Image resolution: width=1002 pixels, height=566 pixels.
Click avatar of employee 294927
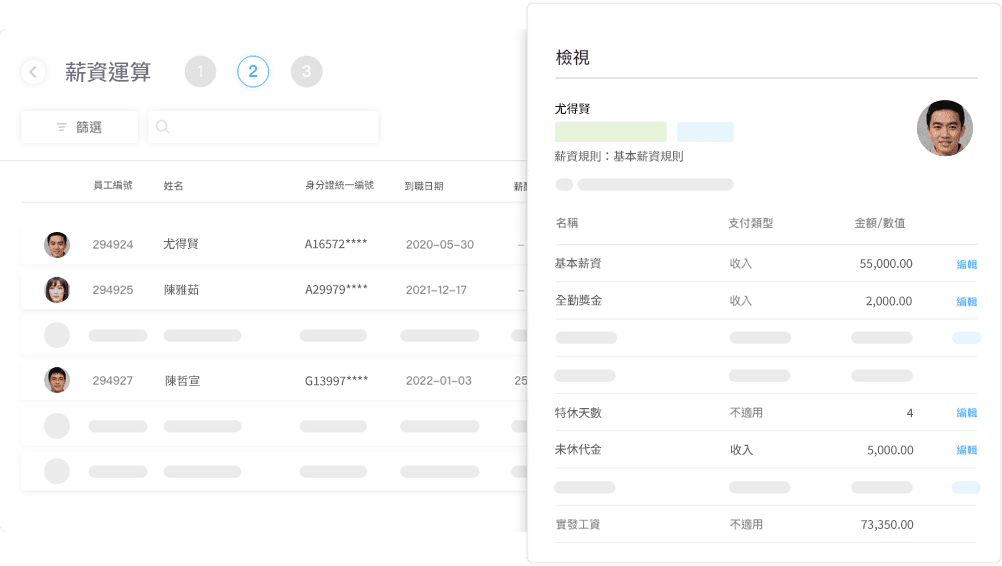(57, 380)
